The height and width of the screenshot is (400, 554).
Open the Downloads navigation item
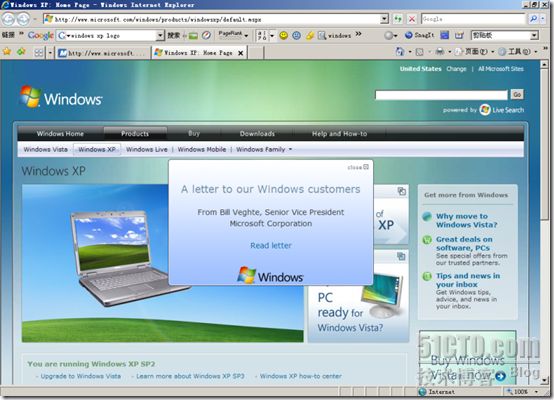tap(257, 134)
